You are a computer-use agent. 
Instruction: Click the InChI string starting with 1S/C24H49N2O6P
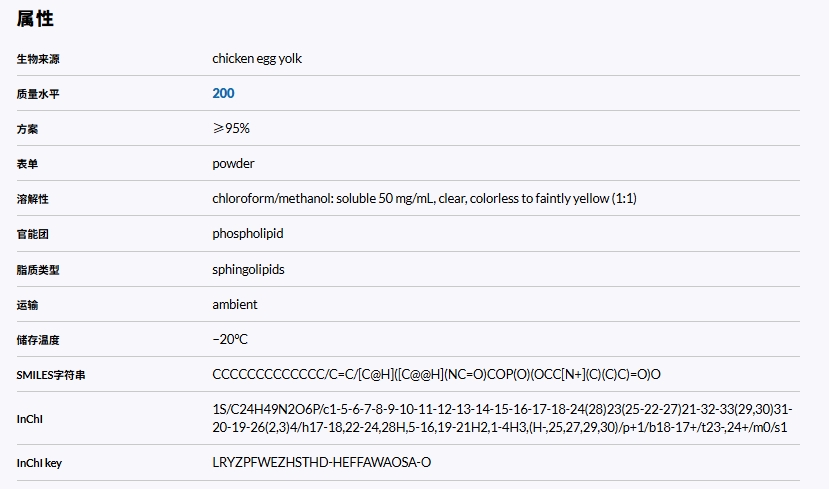(x=502, y=418)
